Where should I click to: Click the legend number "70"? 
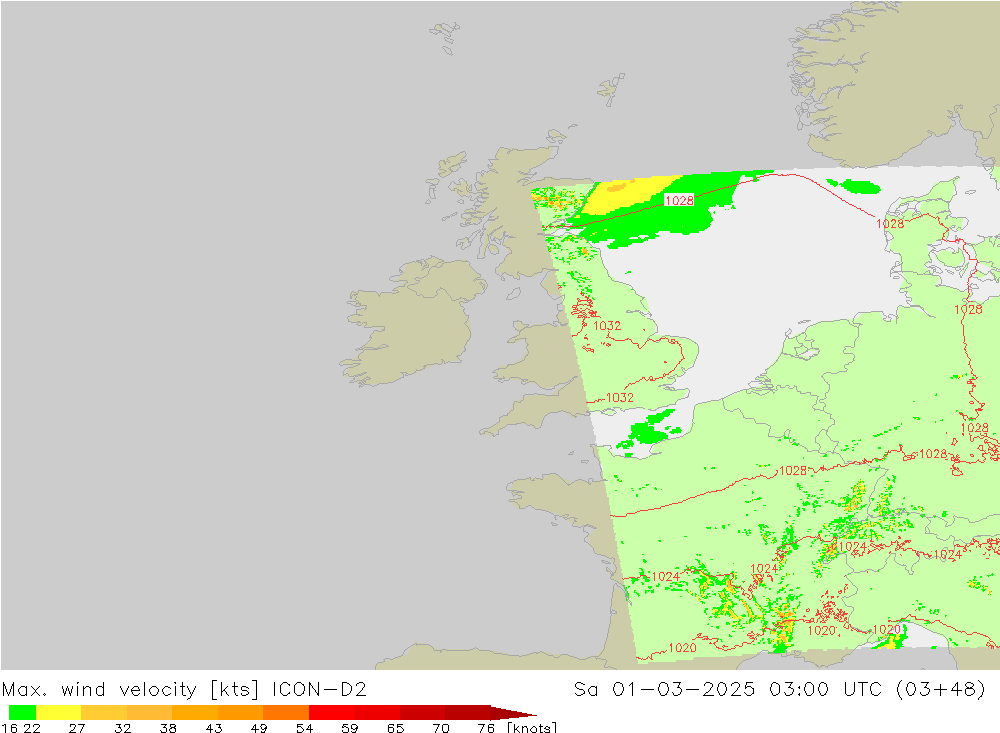click(441, 728)
